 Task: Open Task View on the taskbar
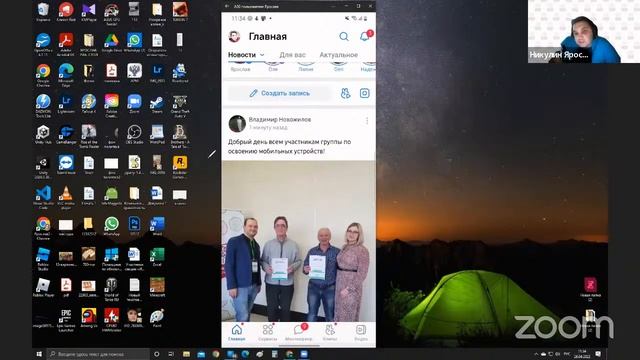tap(171, 354)
